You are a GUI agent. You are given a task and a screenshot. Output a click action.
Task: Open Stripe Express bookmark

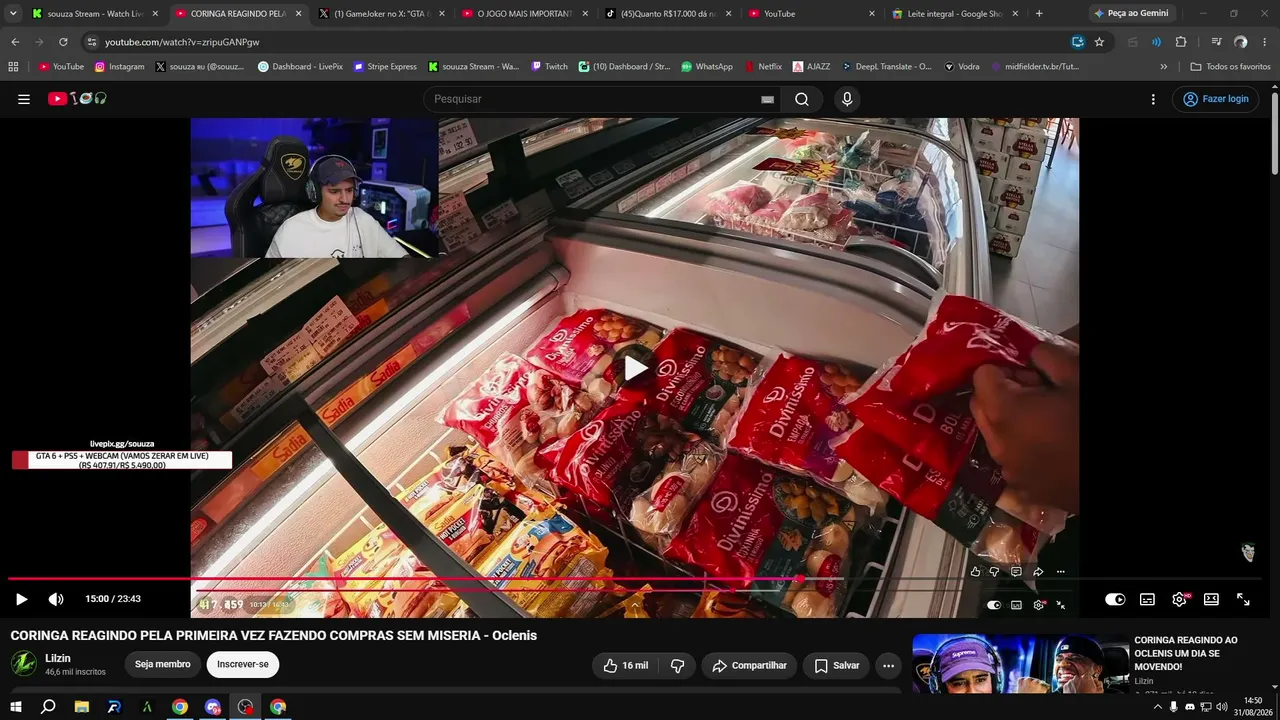[385, 67]
